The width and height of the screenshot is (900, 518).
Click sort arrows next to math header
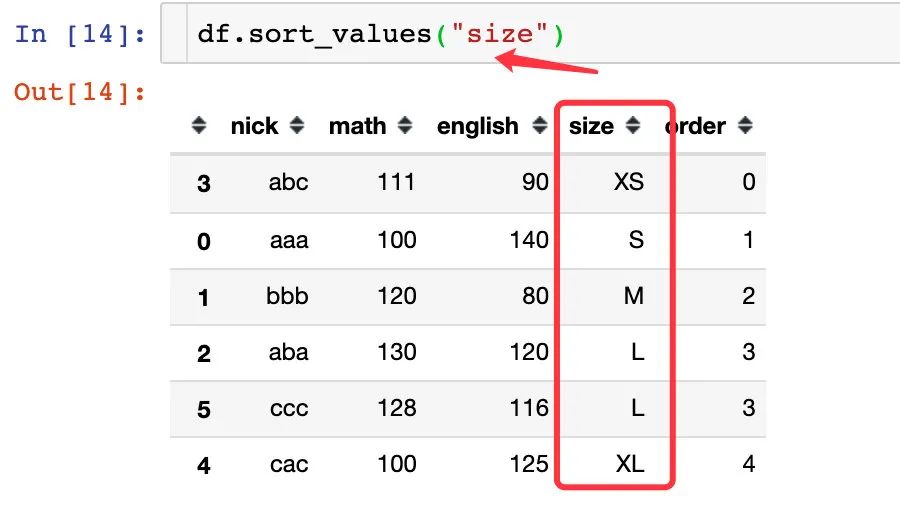[x=405, y=125]
